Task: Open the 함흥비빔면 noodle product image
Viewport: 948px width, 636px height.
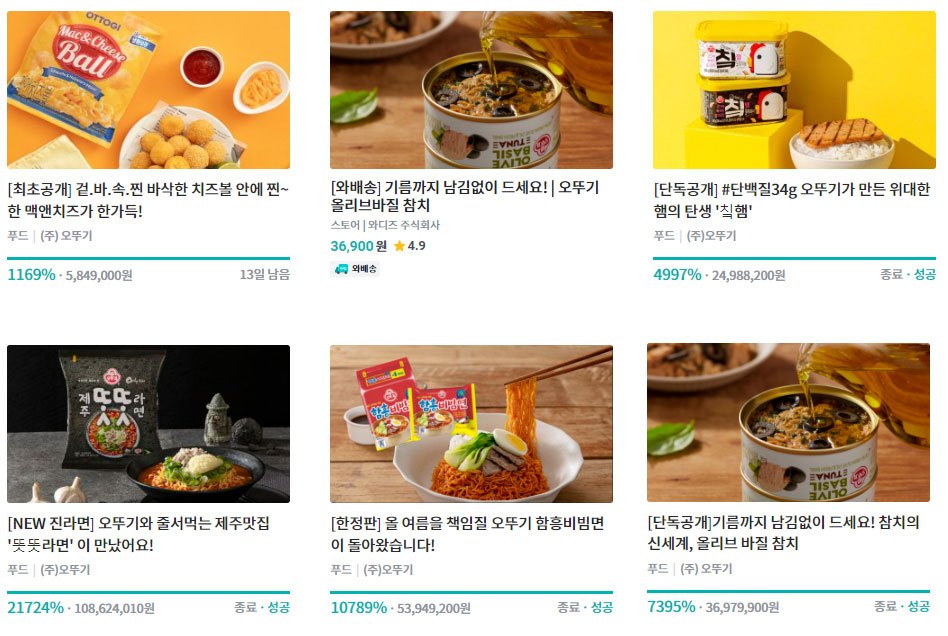Action: 471,424
